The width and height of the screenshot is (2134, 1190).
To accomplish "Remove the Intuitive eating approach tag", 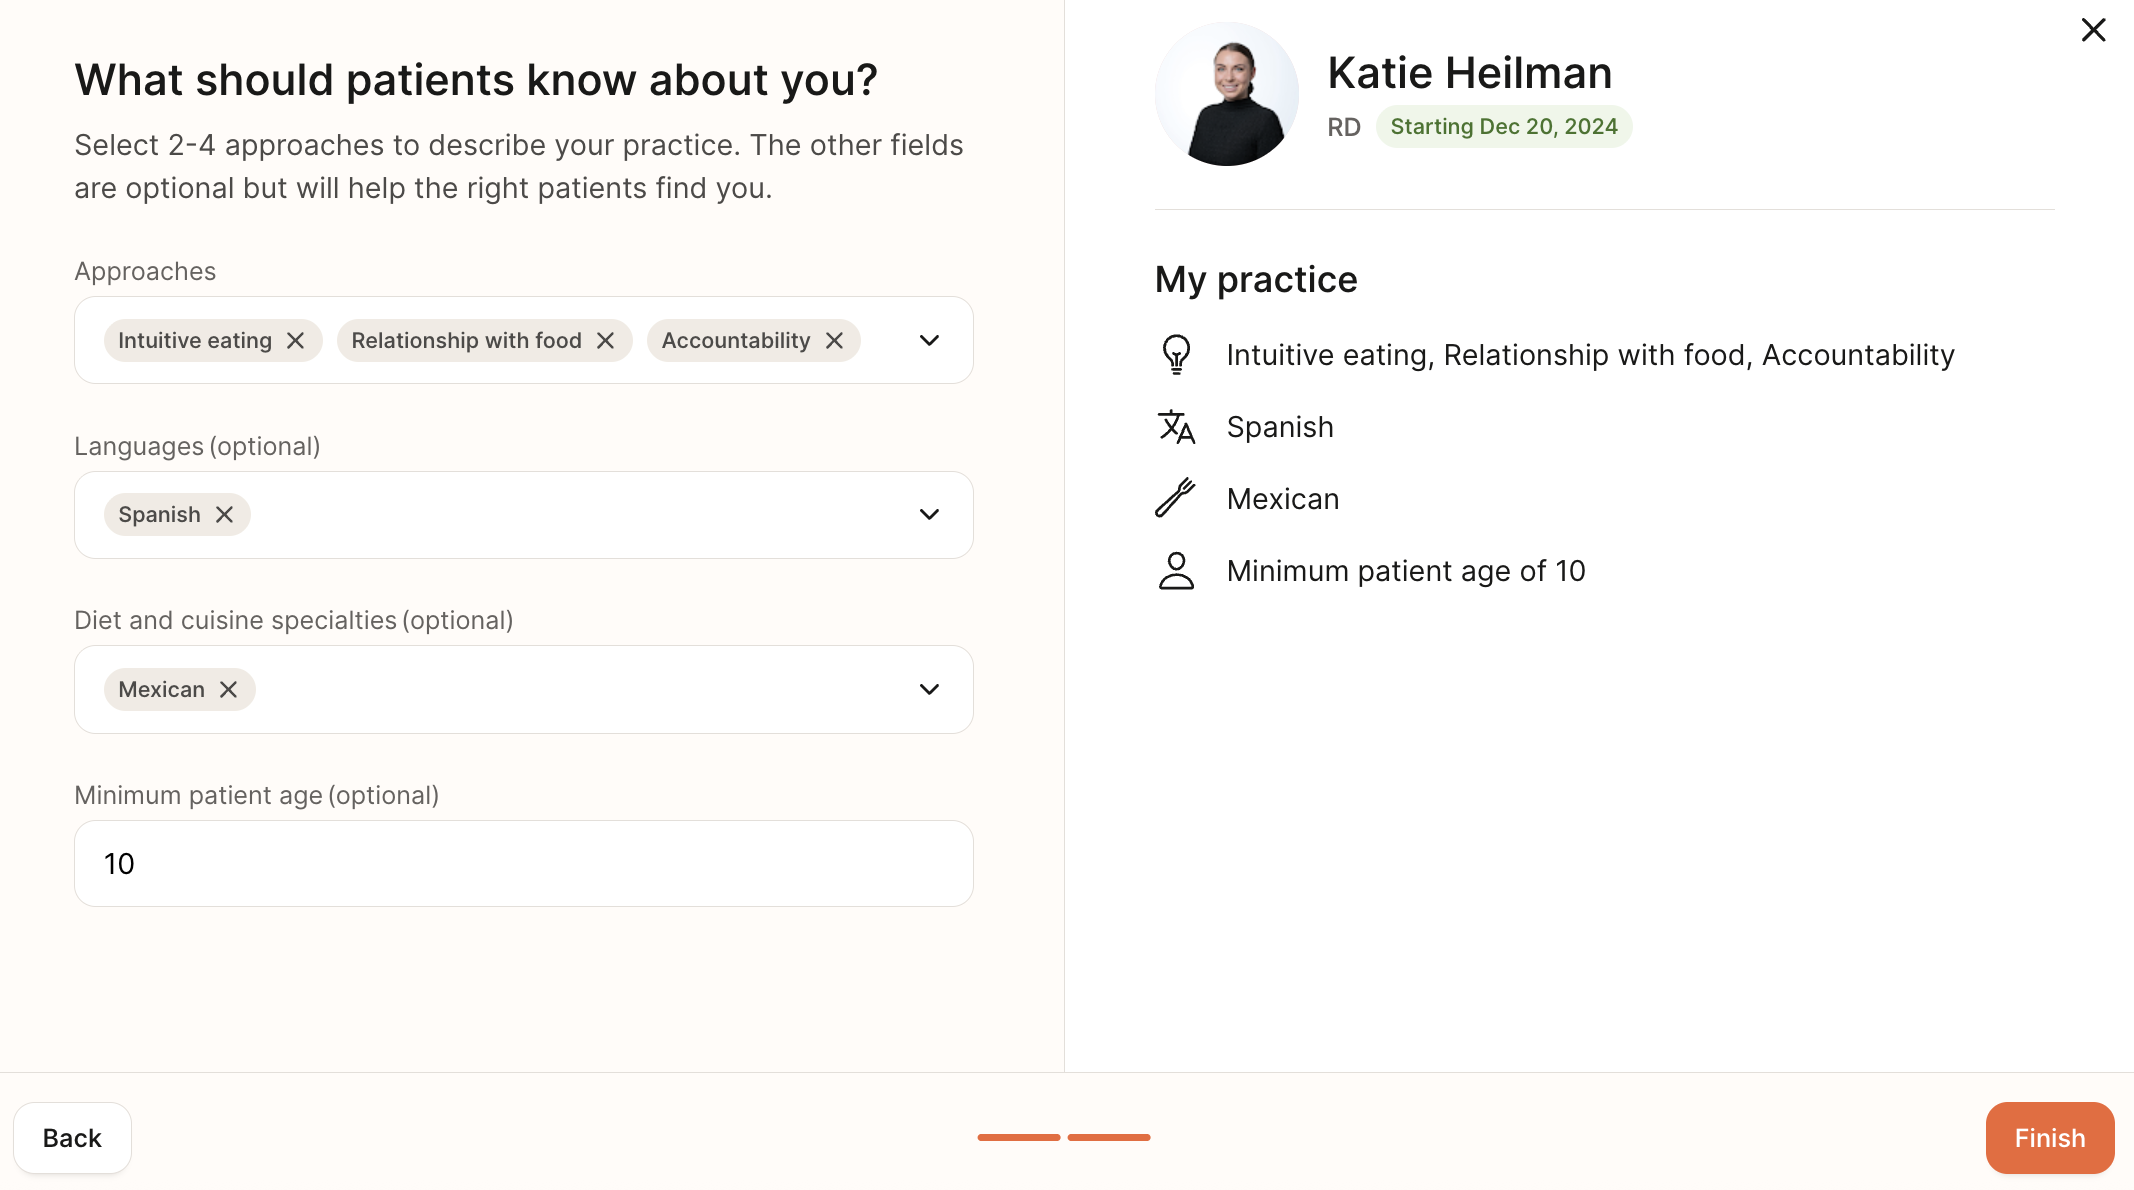I will point(295,341).
